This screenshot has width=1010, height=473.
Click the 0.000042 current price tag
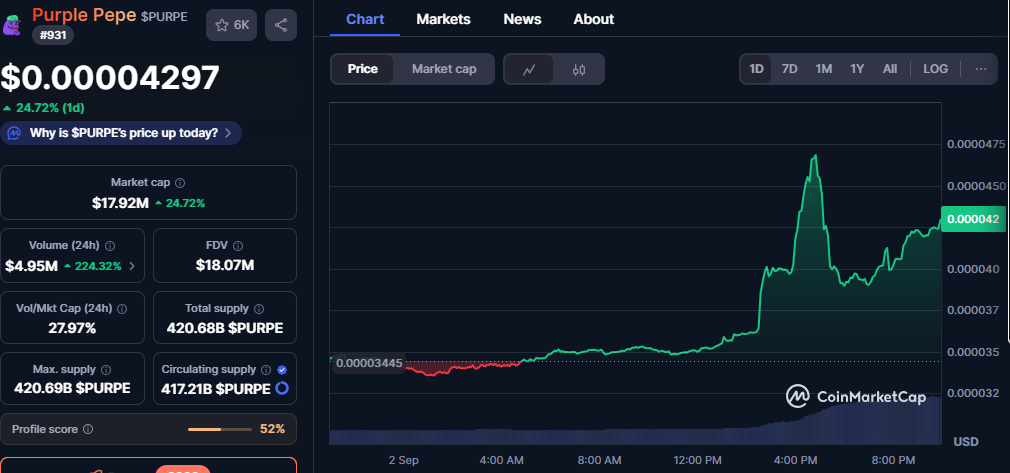pyautogui.click(x=973, y=219)
